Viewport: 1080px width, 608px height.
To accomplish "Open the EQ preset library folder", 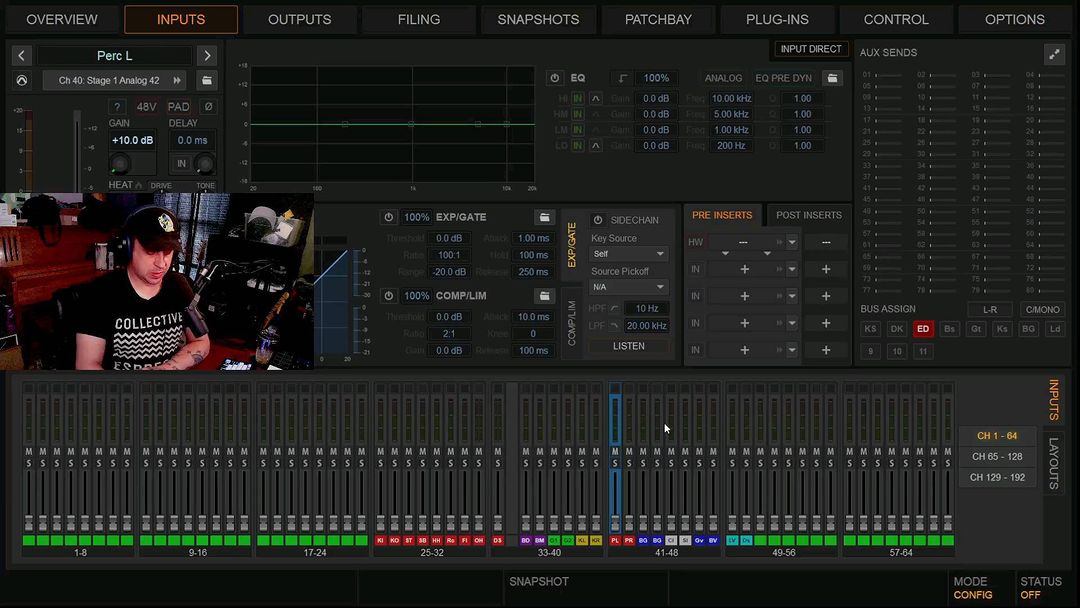I will tap(832, 78).
